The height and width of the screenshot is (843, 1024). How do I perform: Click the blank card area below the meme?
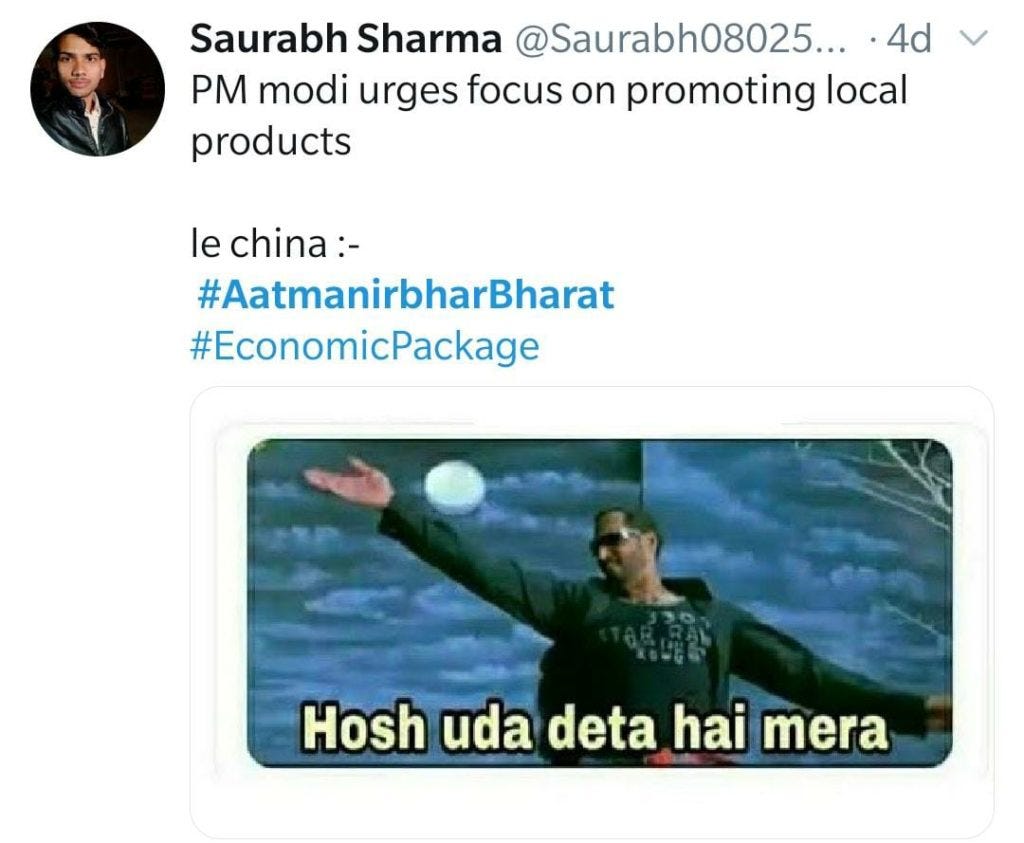point(591,802)
